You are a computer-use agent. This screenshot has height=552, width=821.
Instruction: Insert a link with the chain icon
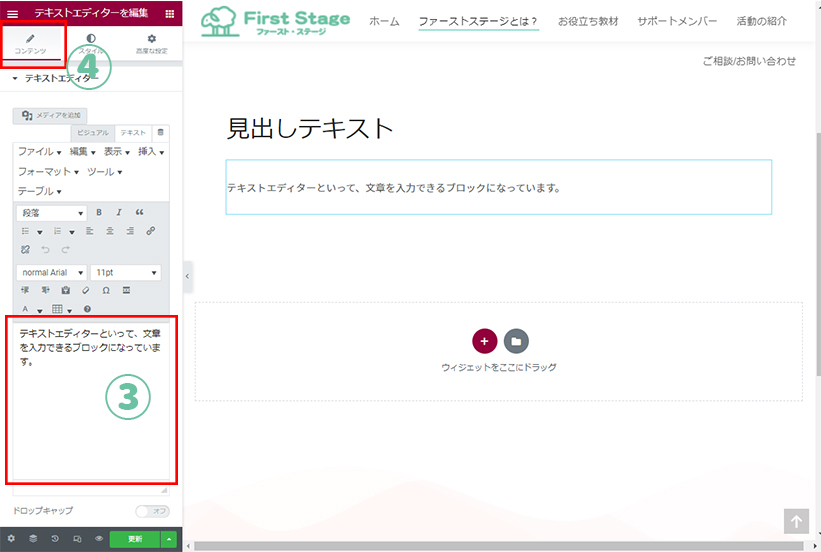click(151, 231)
